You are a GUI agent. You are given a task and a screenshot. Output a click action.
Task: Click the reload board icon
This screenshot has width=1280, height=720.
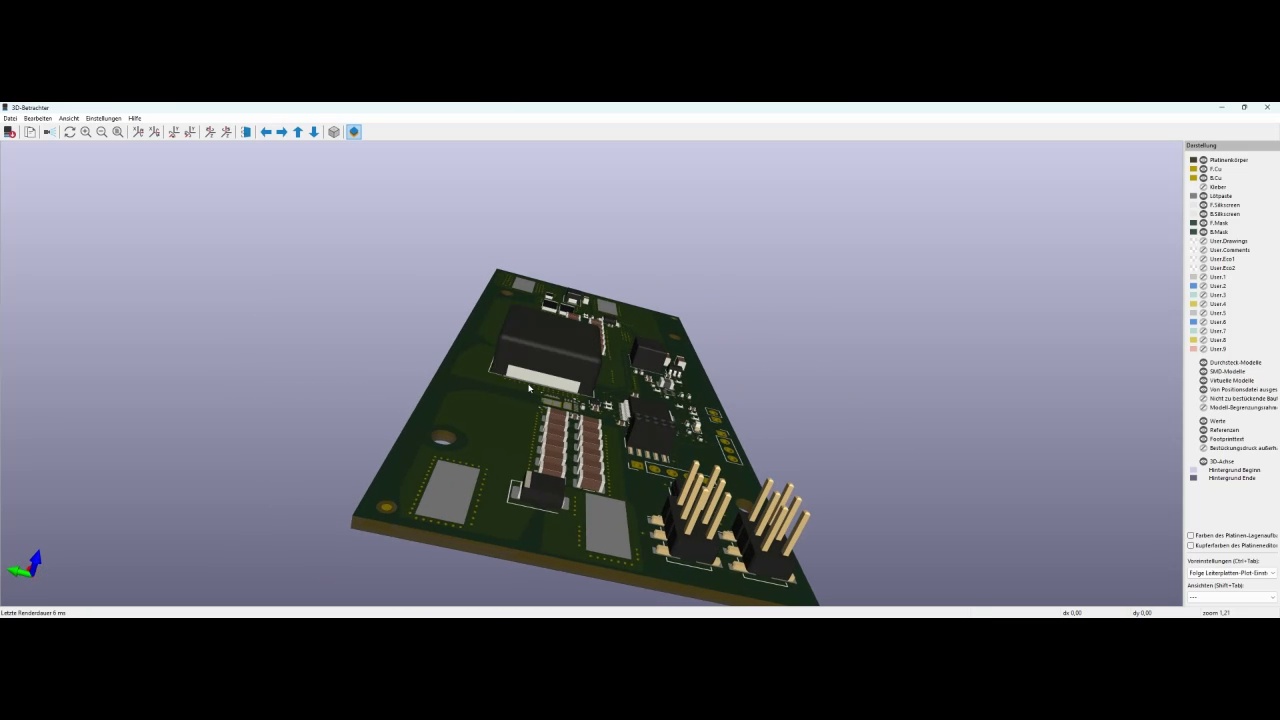[x=10, y=132]
